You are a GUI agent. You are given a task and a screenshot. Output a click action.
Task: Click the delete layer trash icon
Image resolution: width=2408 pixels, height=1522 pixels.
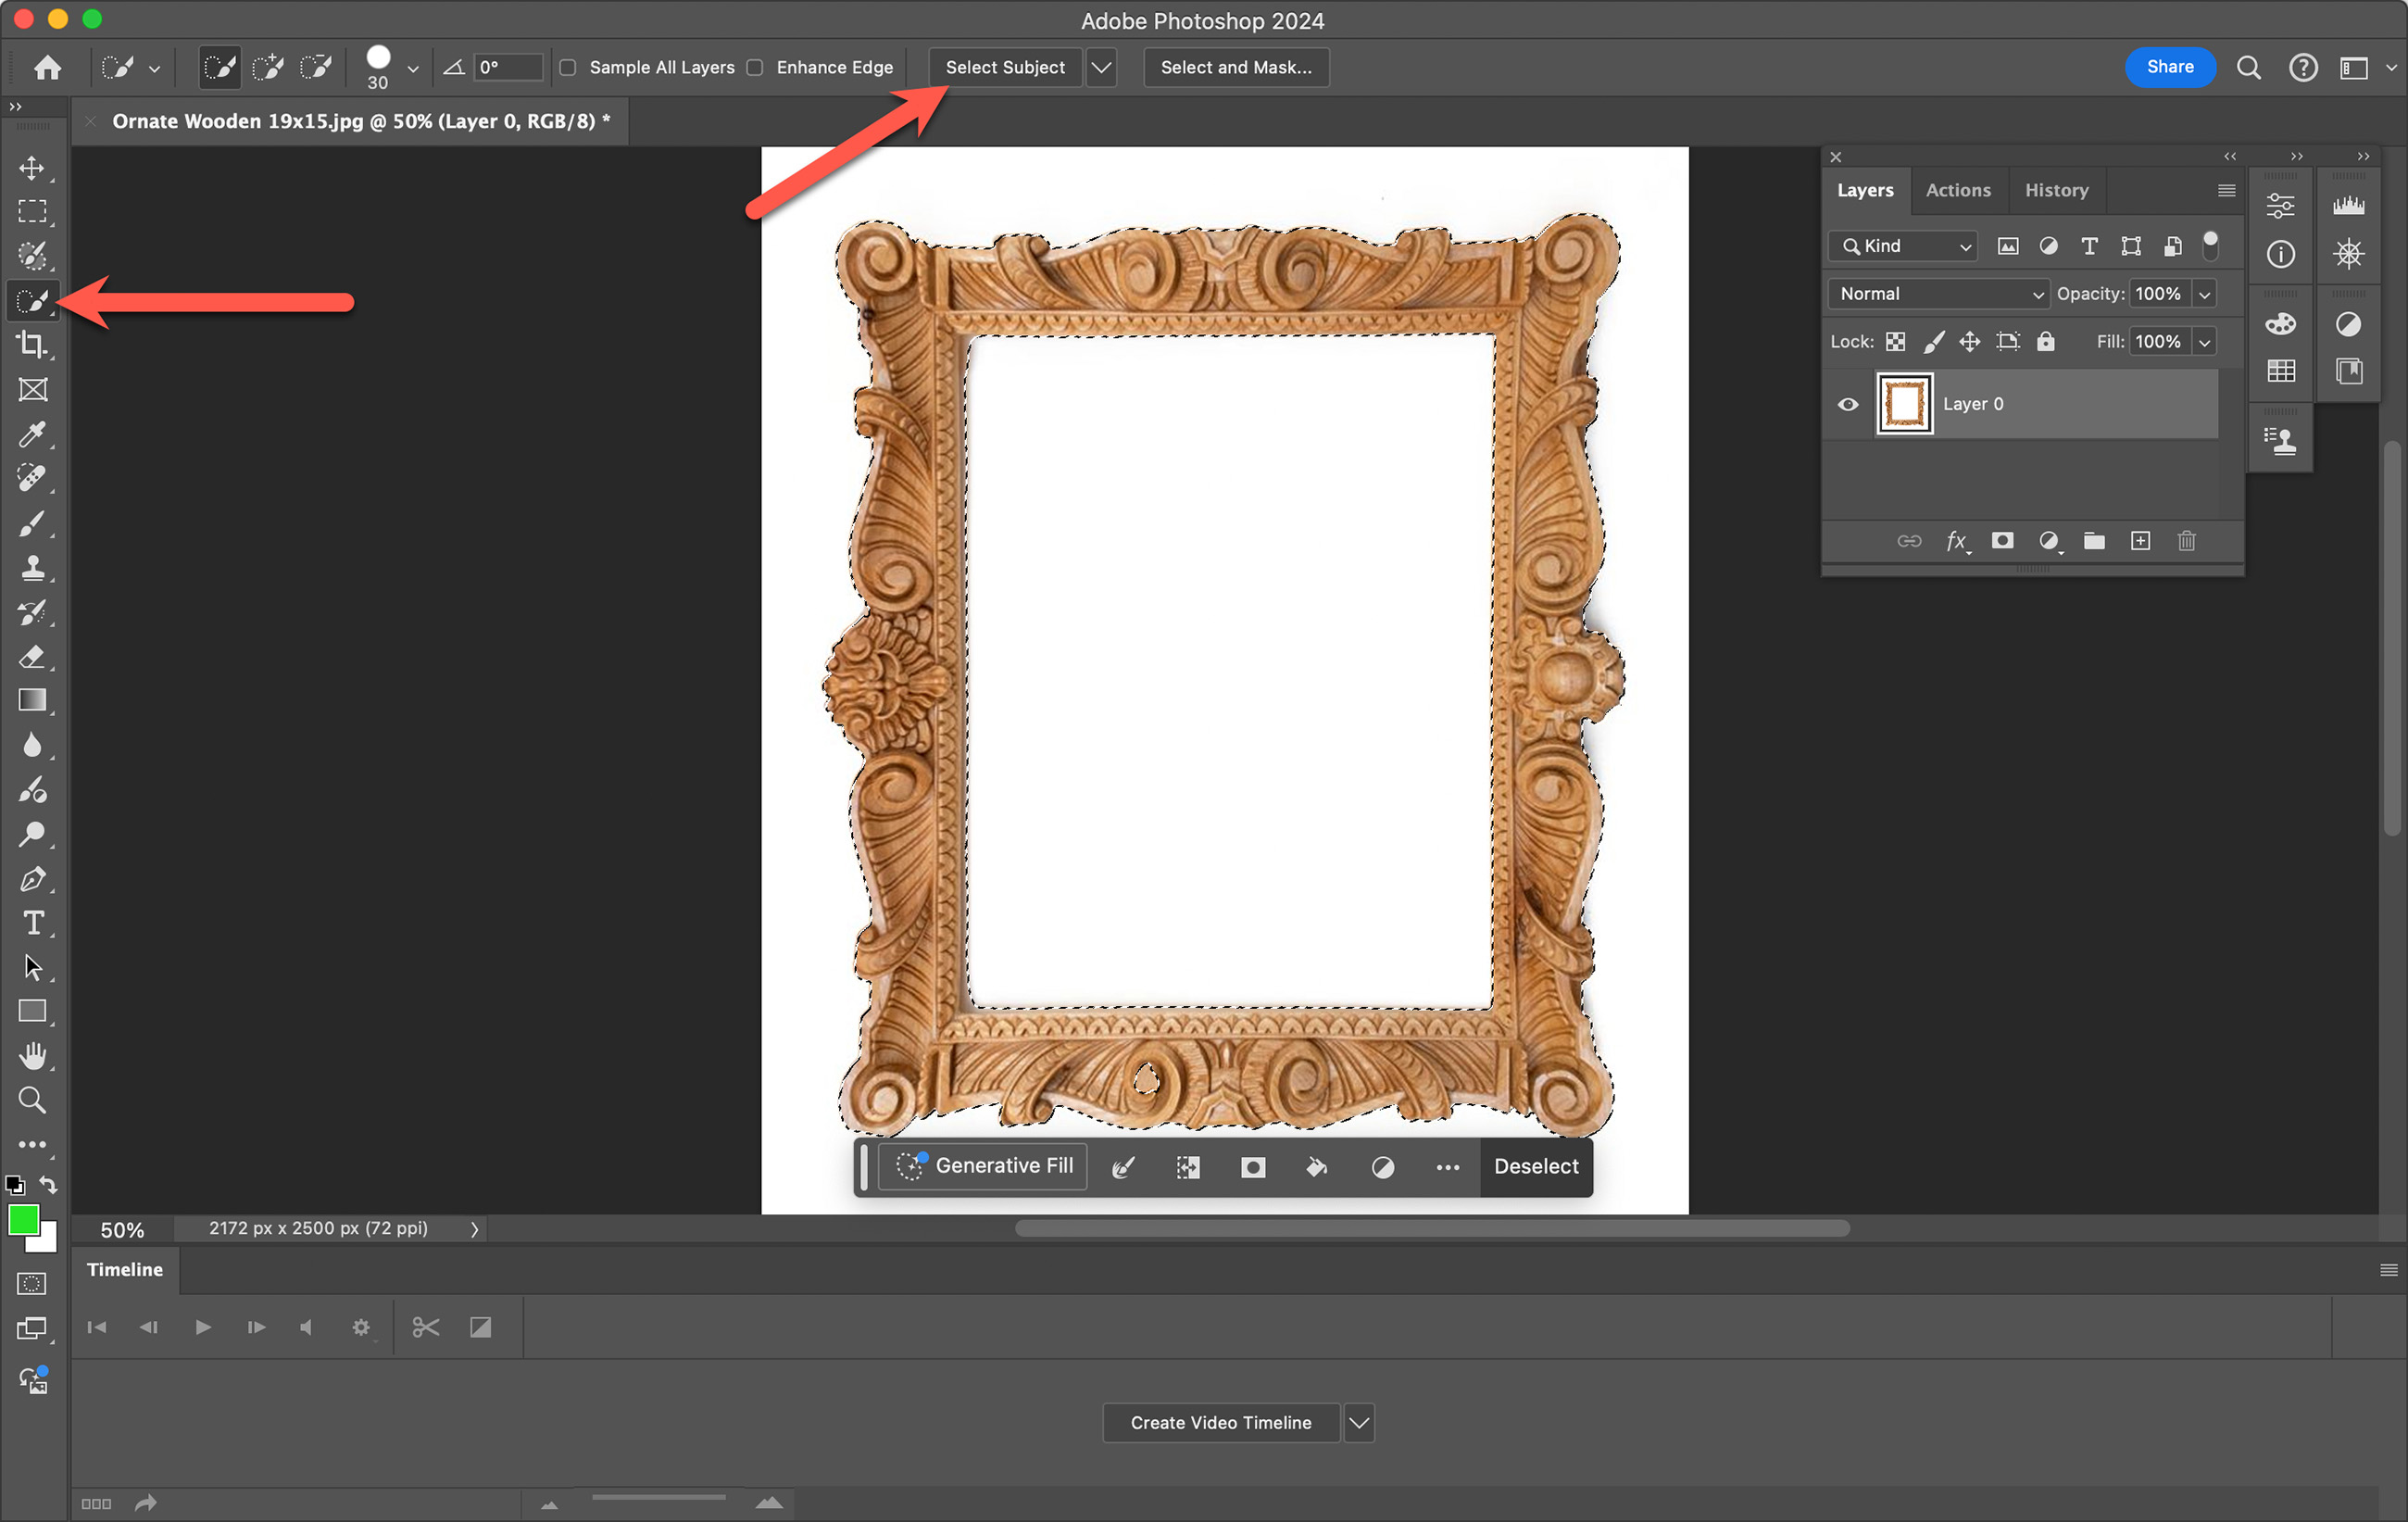[x=2186, y=541]
